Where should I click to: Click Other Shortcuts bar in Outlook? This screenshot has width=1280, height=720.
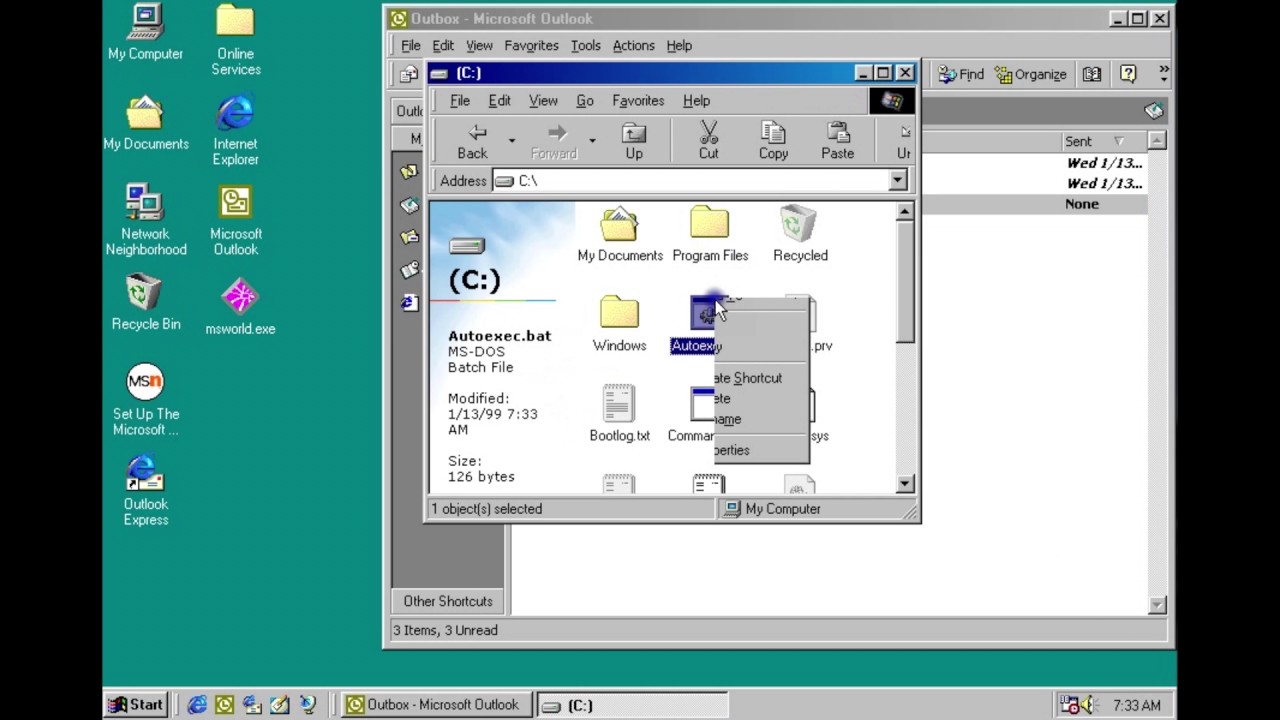[x=448, y=601]
